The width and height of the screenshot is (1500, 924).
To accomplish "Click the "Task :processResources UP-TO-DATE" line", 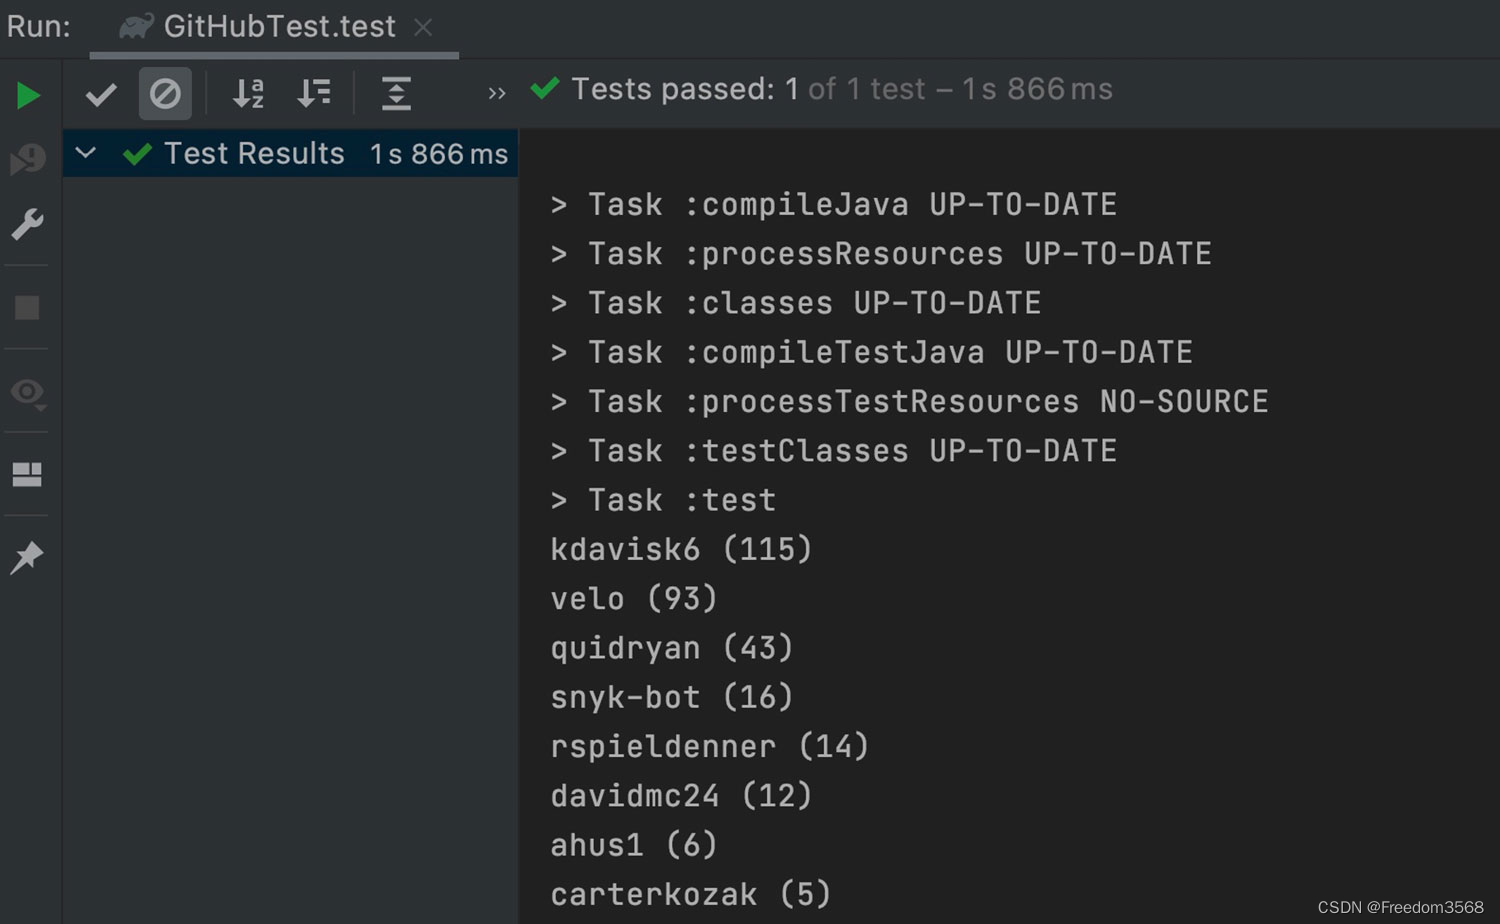I will (x=880, y=254).
